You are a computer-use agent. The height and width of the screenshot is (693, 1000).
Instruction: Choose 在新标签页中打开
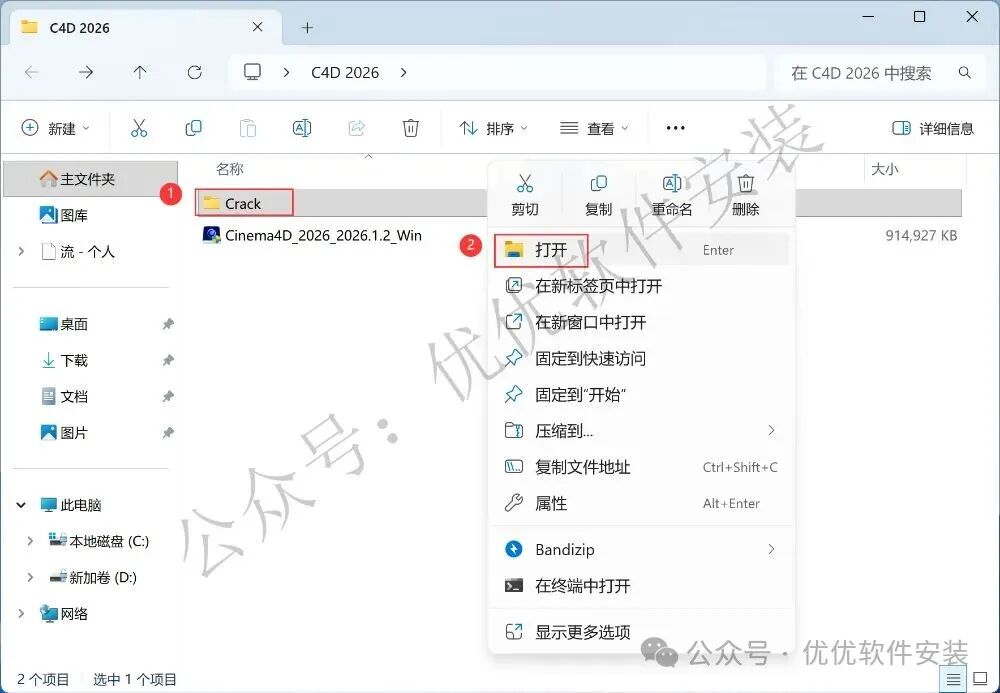click(642, 286)
